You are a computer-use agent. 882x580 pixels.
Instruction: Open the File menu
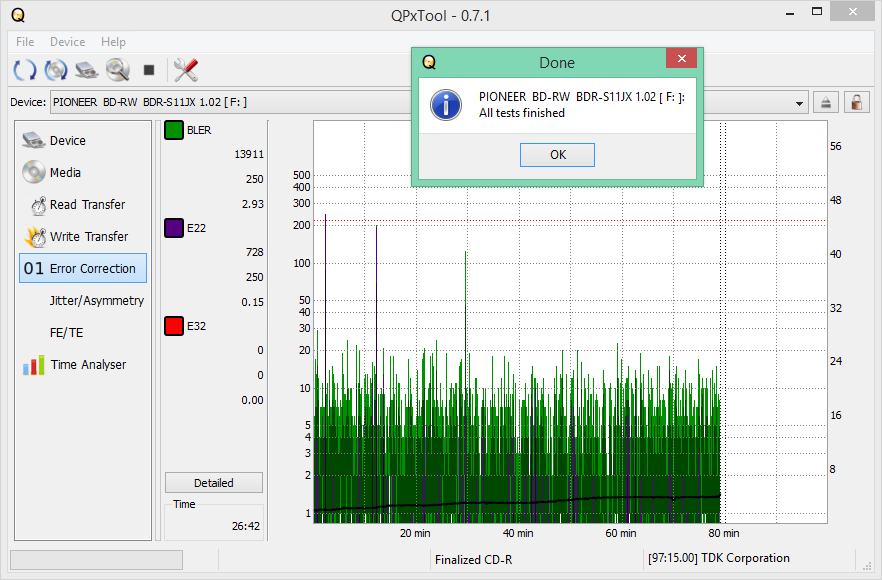pyautogui.click(x=25, y=42)
